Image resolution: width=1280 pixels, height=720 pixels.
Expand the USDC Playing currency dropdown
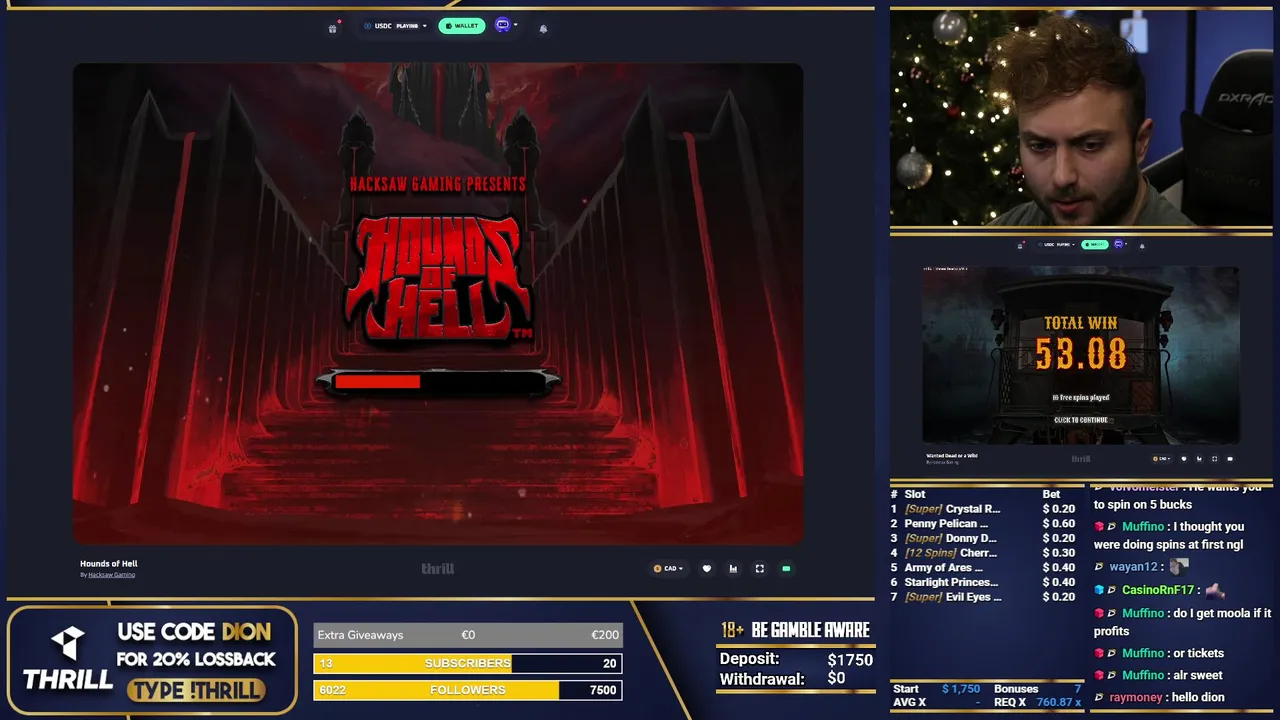coord(395,26)
